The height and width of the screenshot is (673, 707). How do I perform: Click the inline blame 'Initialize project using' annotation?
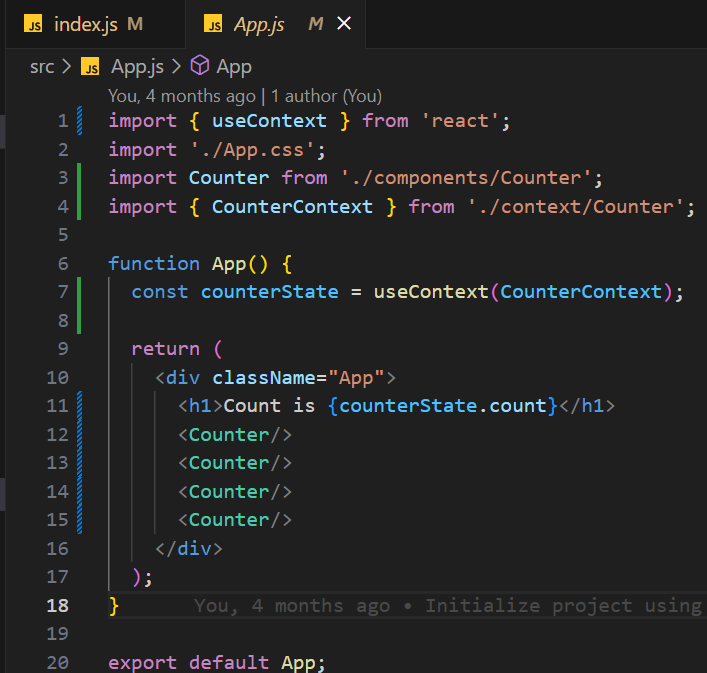tap(563, 605)
